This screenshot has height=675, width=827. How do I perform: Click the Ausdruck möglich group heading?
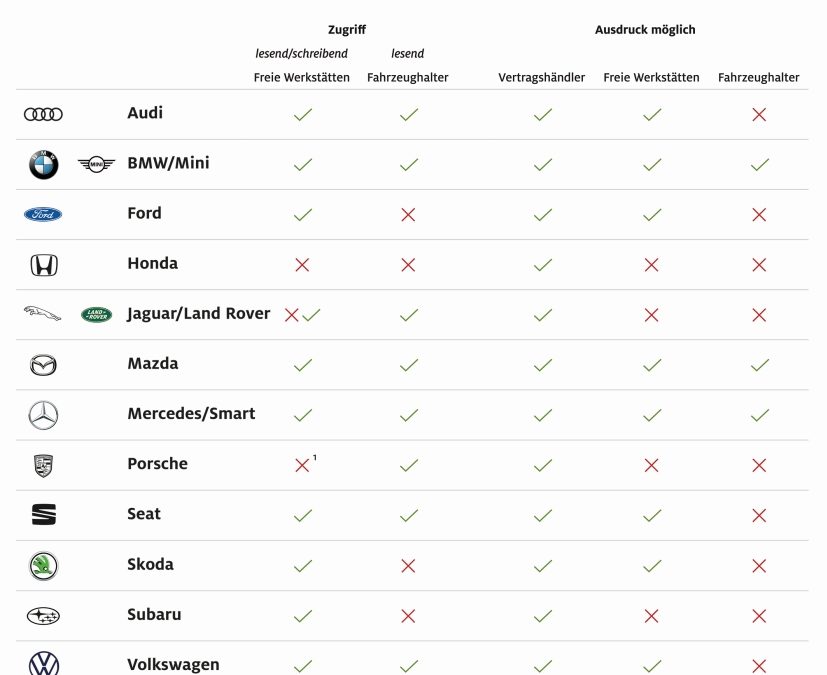(645, 30)
